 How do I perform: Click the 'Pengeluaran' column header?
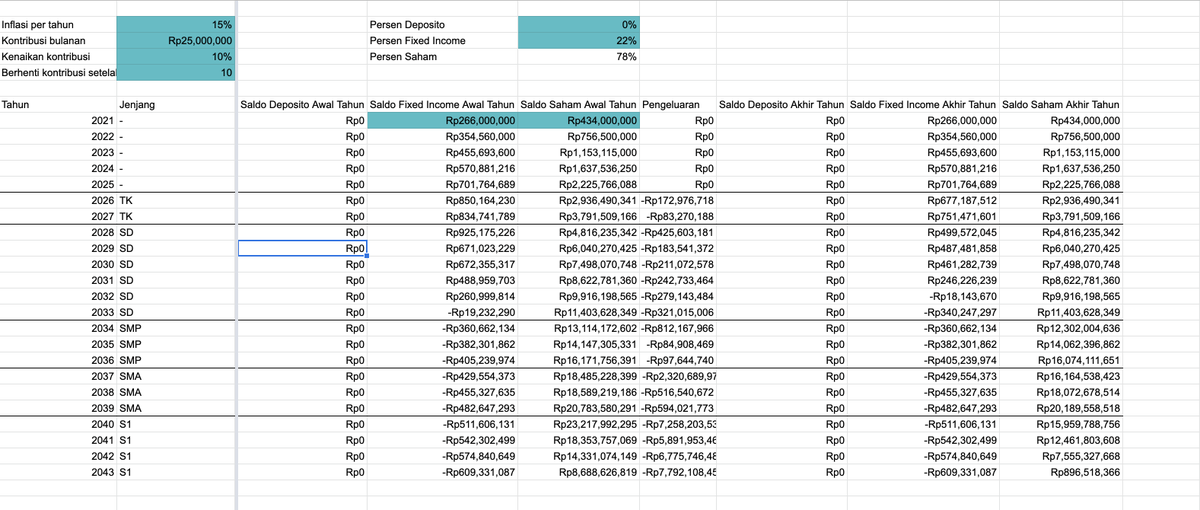tap(678, 104)
